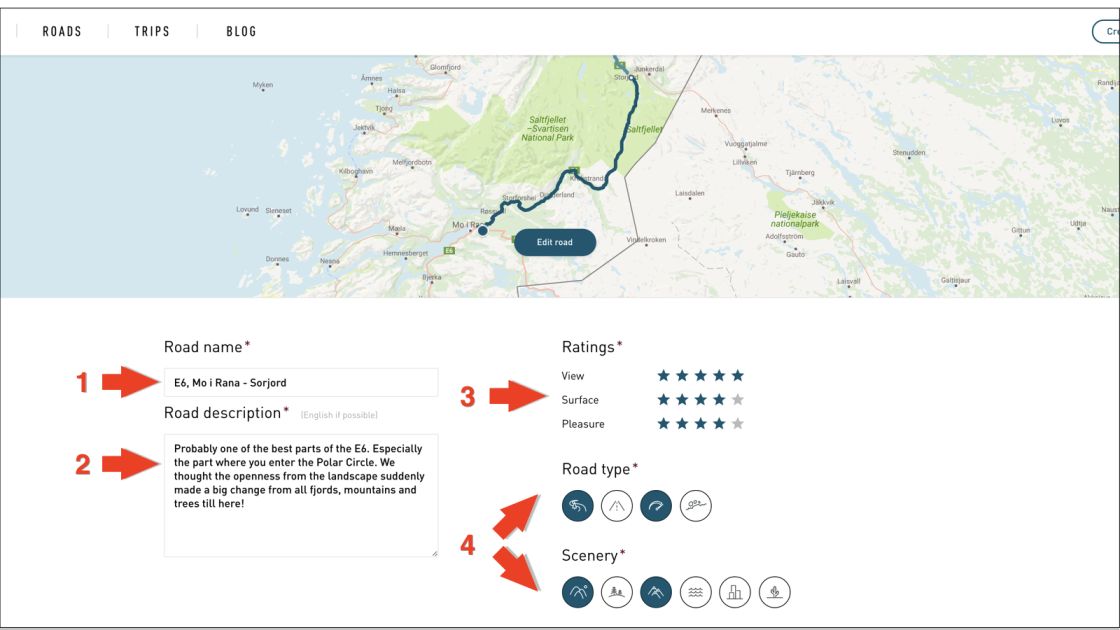Screen dimensions: 1120x630
Task: Select the water waves scenery icon
Action: [695, 592]
